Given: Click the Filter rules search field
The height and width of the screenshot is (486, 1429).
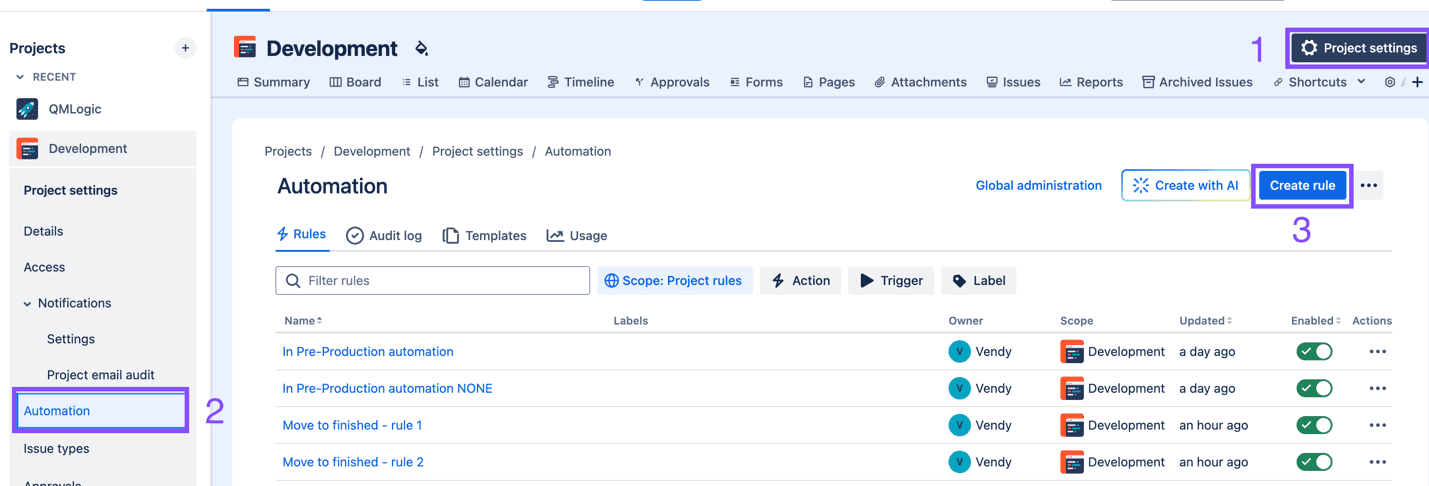Looking at the screenshot, I should (432, 281).
